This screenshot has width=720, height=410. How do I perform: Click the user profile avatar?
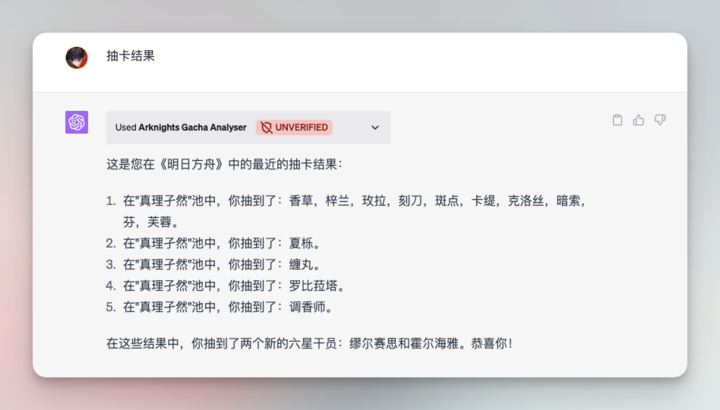[77, 57]
